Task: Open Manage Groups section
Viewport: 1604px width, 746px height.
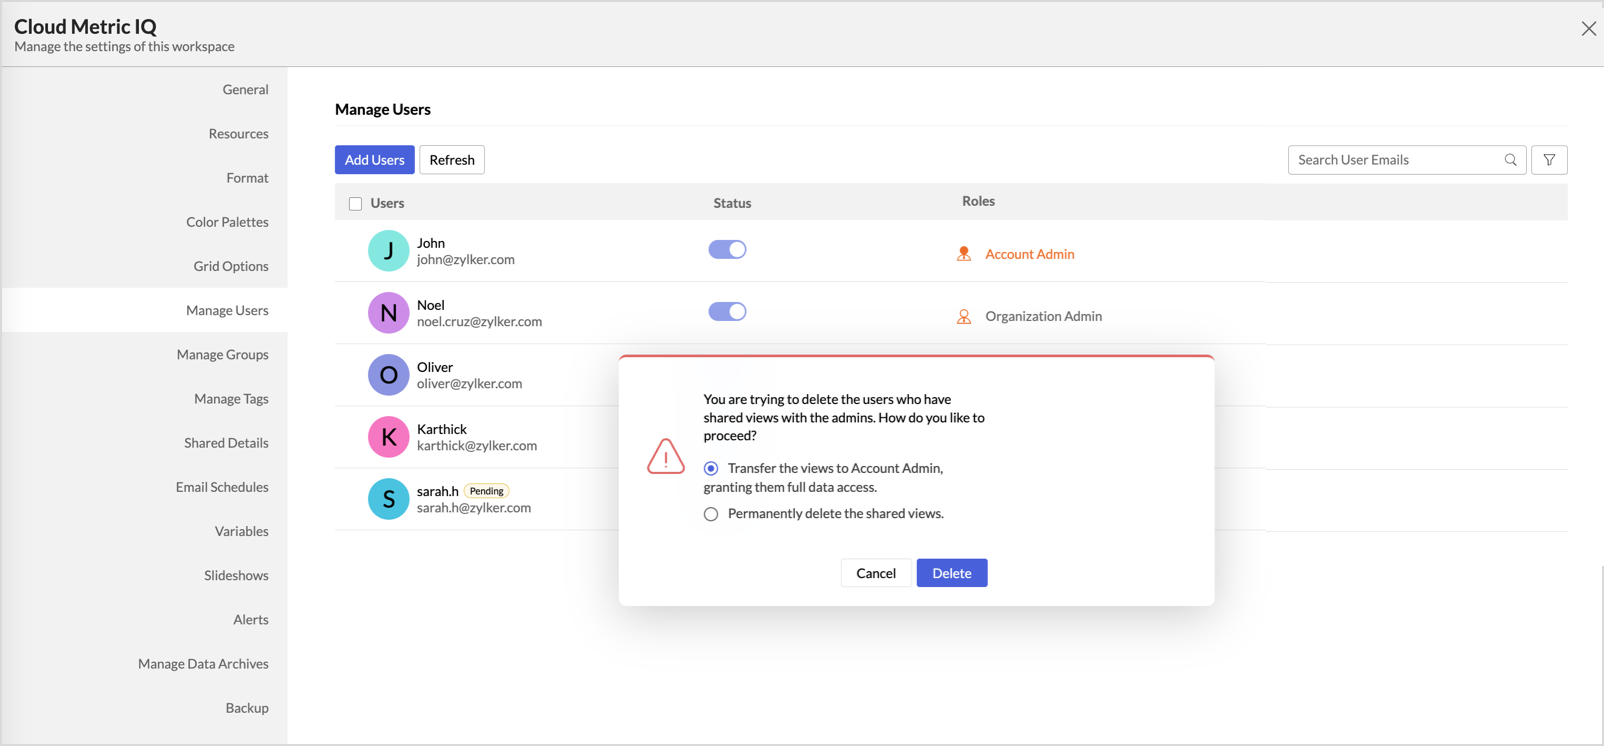Action: [222, 354]
